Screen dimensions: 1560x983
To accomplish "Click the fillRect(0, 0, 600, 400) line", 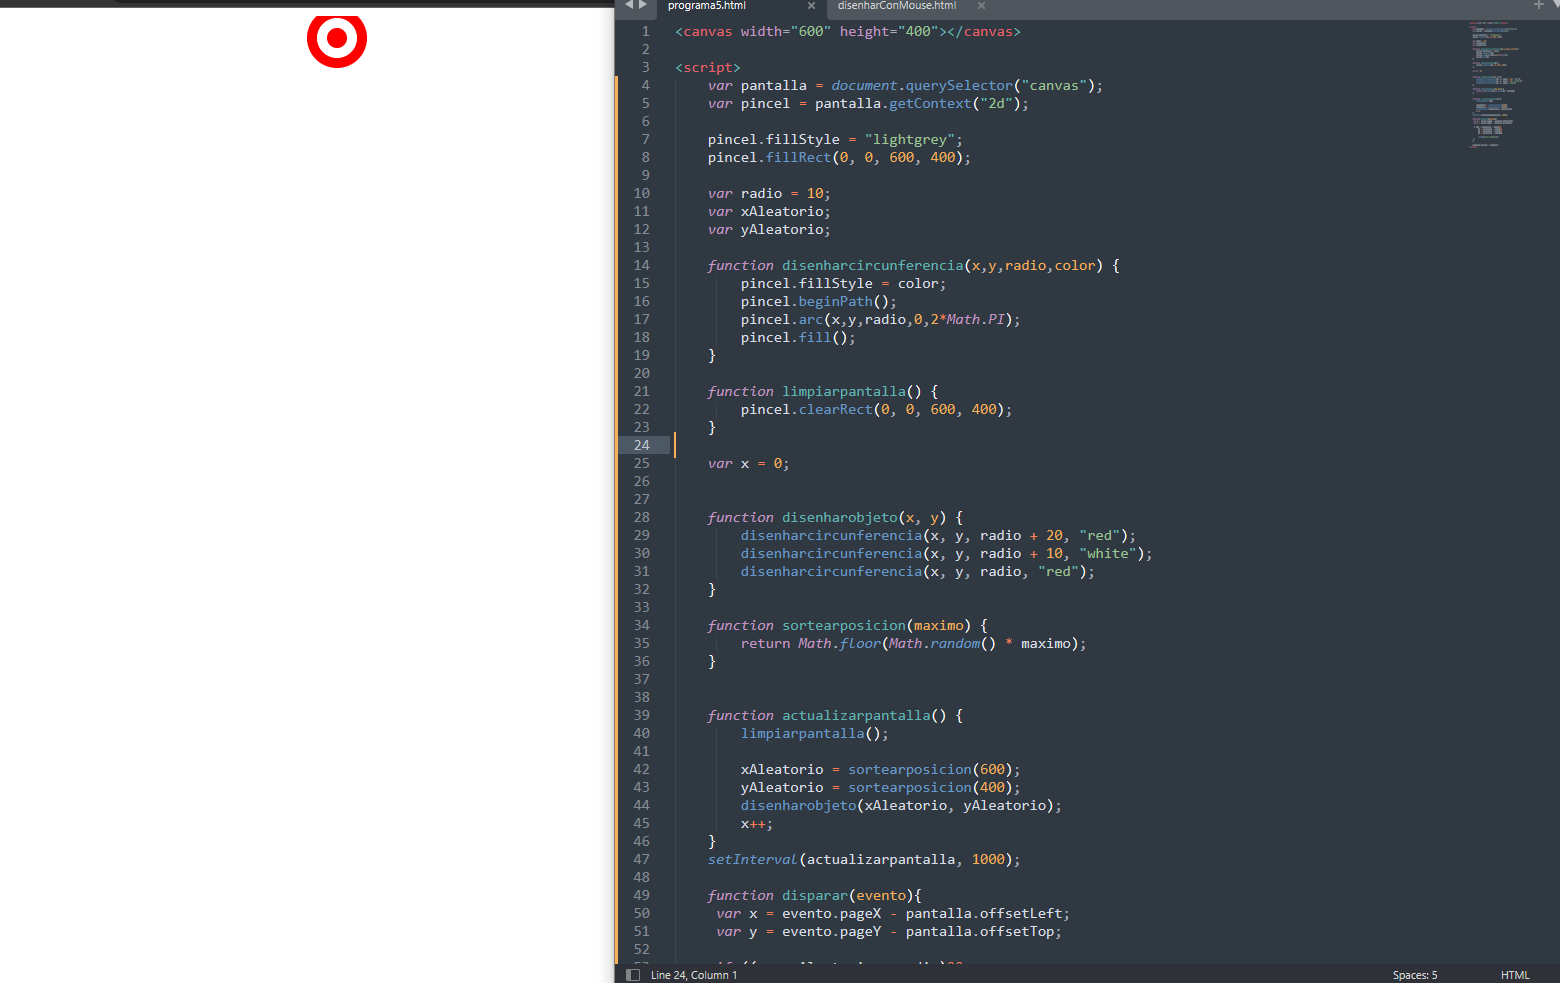I will tap(839, 157).
